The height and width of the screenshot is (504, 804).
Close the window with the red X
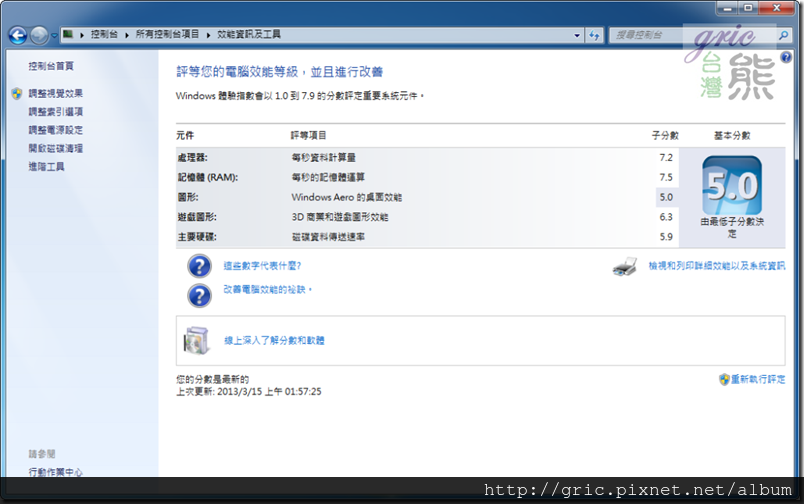[x=776, y=8]
